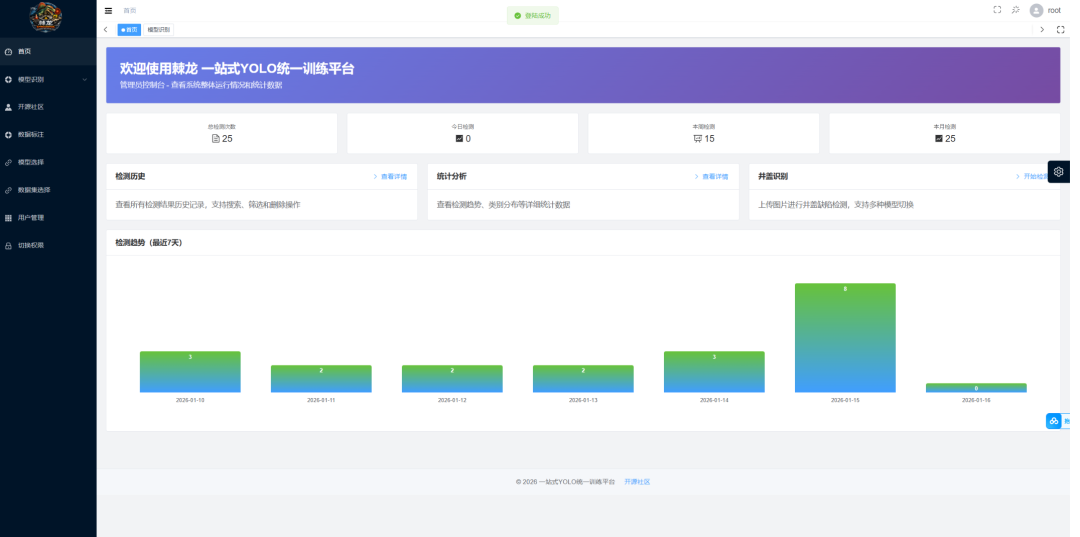Click the link icon for 数据集选择
Viewport: 1080px width, 537px height.
(8, 190)
